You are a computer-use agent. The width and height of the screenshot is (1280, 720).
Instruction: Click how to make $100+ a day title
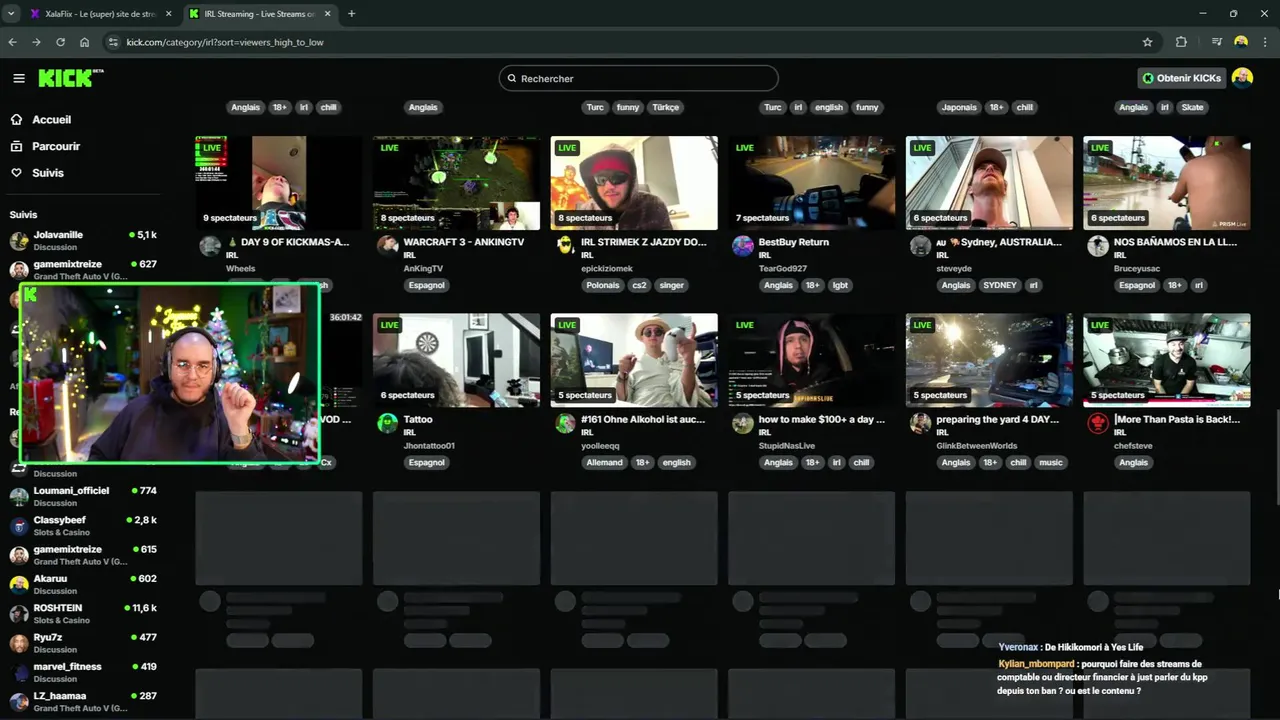tap(822, 419)
